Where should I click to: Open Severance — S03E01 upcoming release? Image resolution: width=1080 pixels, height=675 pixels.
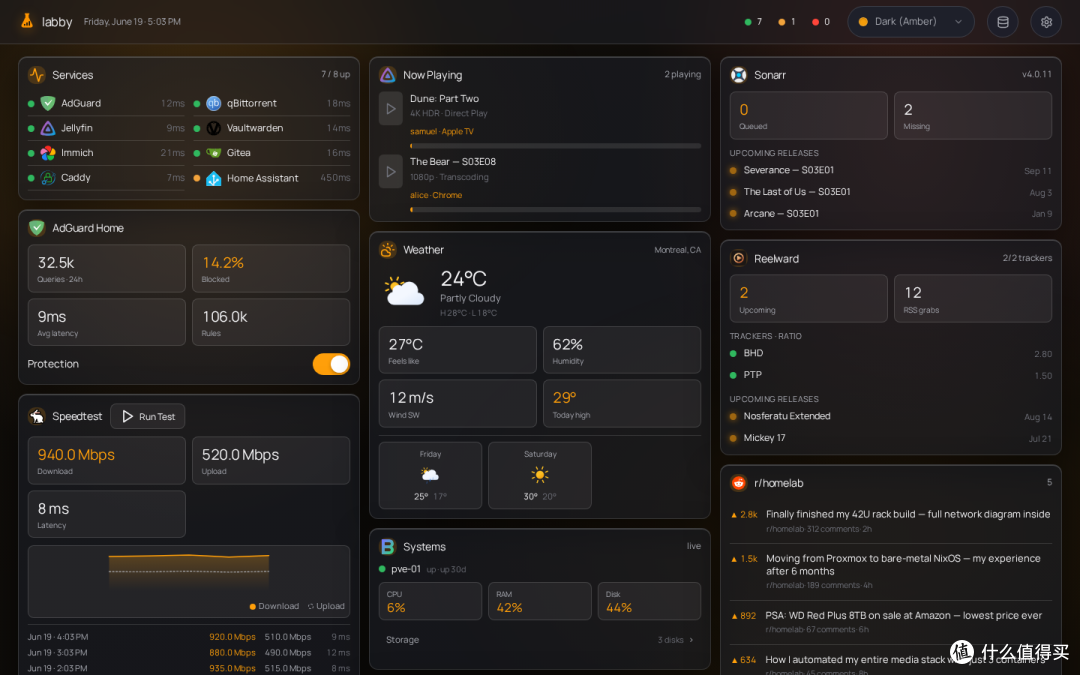(891, 170)
